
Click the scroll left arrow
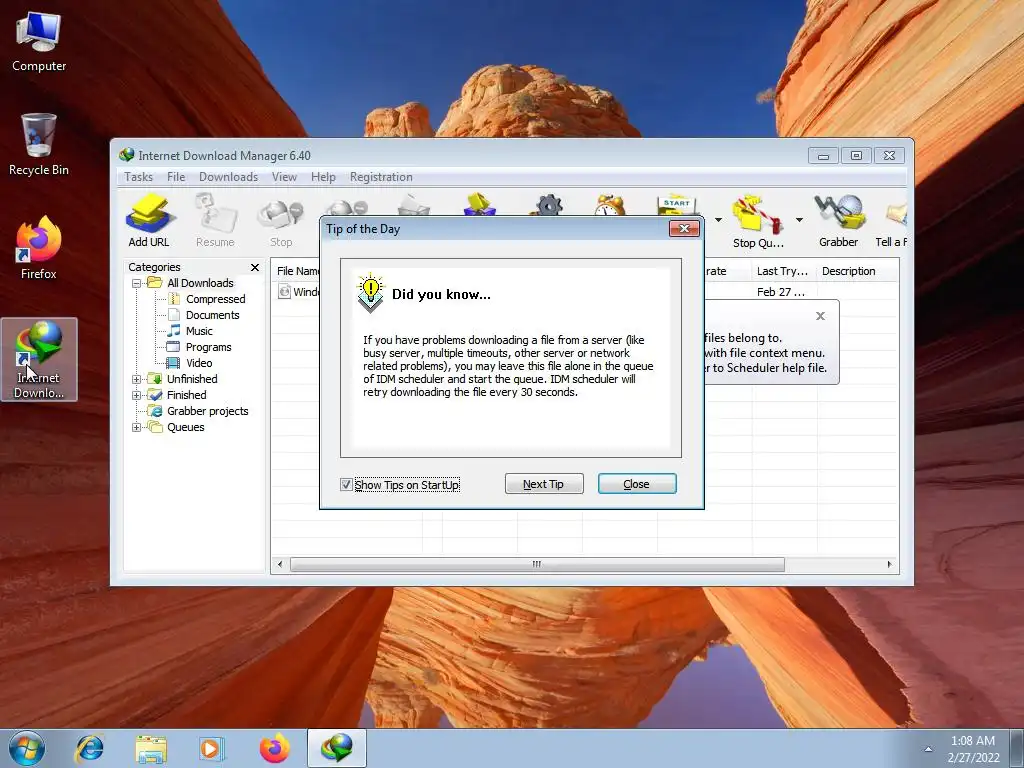280,564
